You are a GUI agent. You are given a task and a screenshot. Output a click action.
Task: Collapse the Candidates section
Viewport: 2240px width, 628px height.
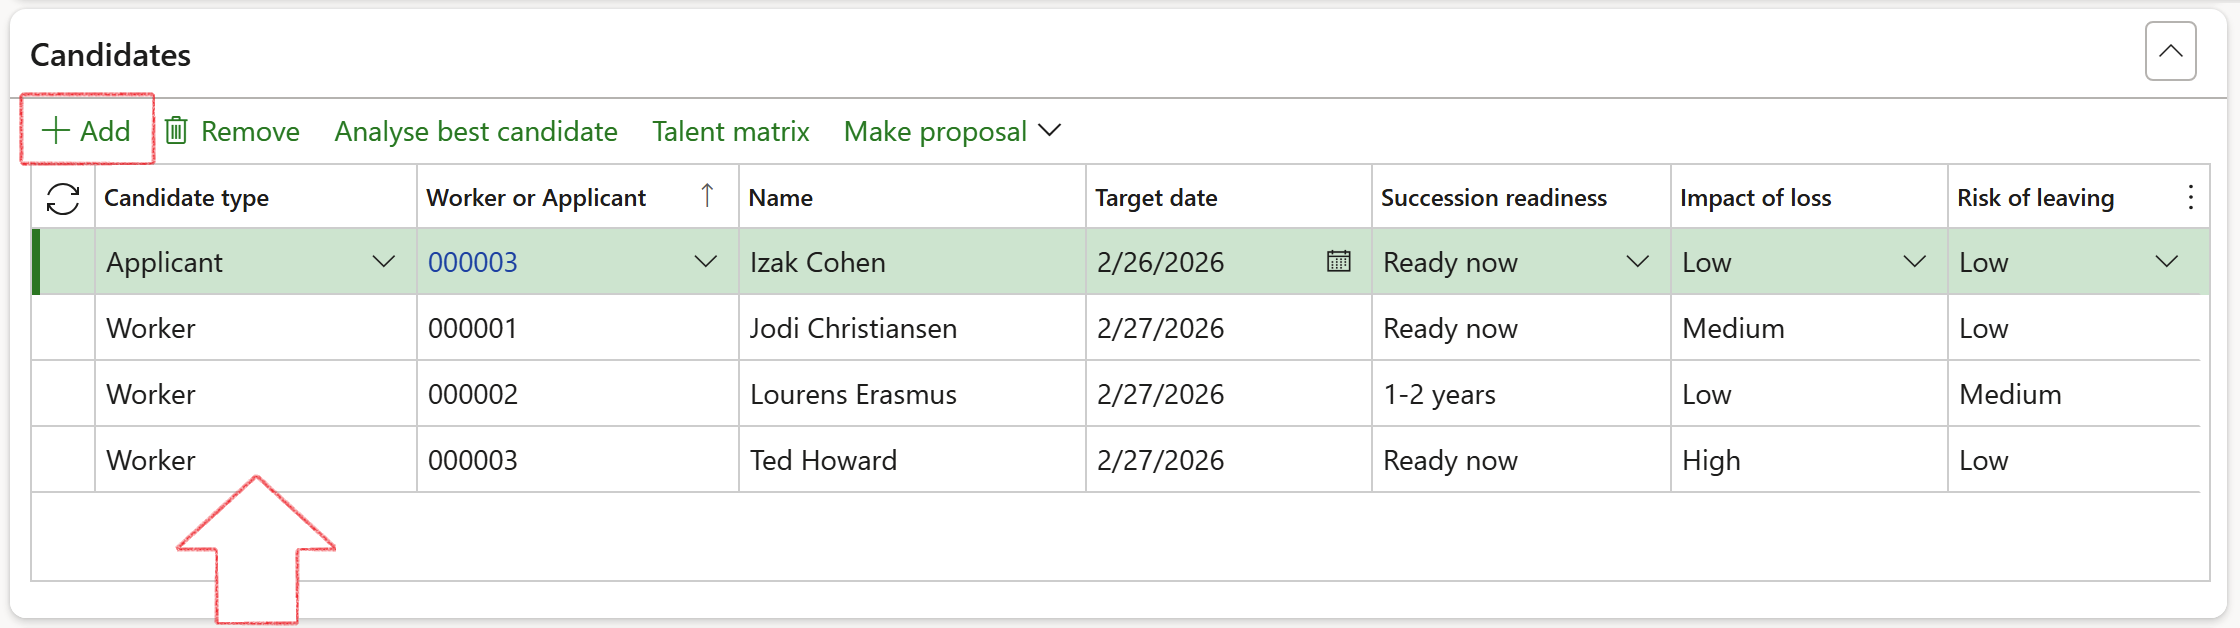(x=2170, y=51)
